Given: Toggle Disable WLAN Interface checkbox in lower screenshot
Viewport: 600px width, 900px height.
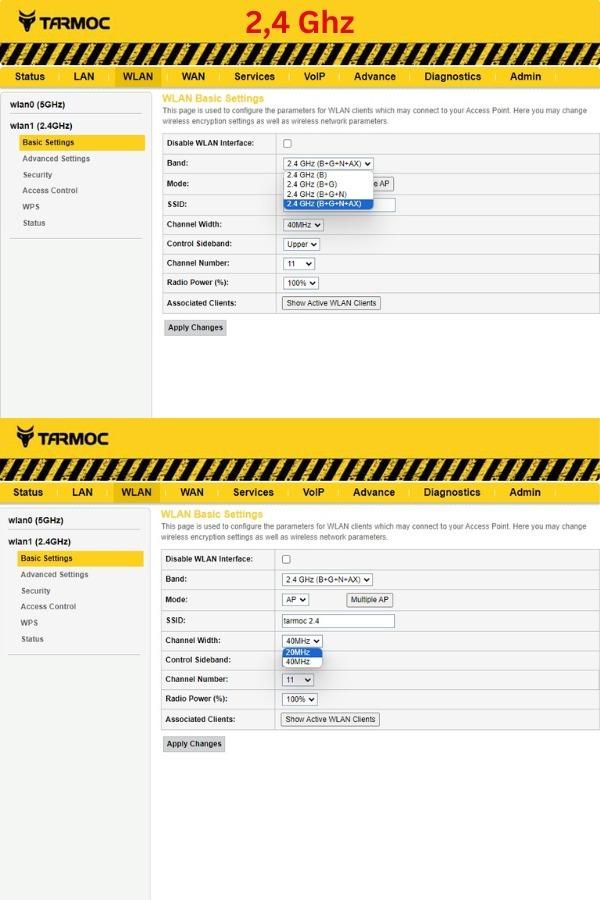Looking at the screenshot, I should (x=286, y=560).
